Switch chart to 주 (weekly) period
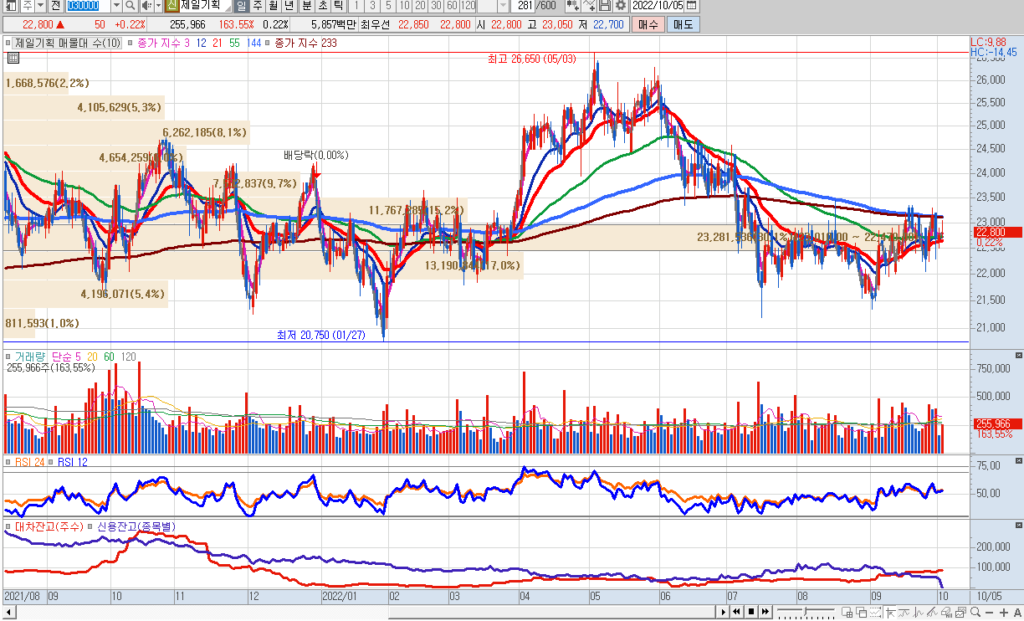The width and height of the screenshot is (1024, 621). pyautogui.click(x=258, y=6)
